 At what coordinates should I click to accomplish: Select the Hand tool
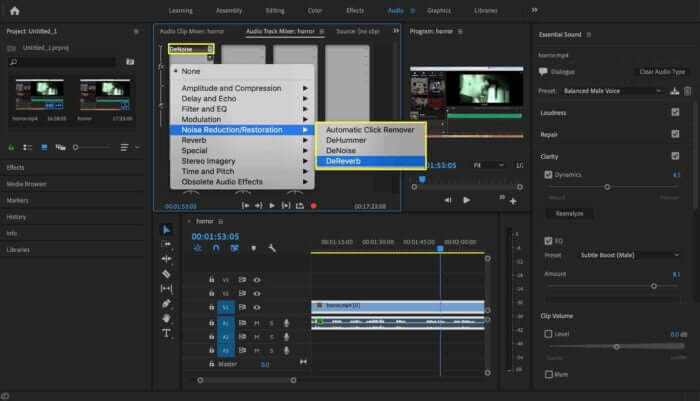166,318
